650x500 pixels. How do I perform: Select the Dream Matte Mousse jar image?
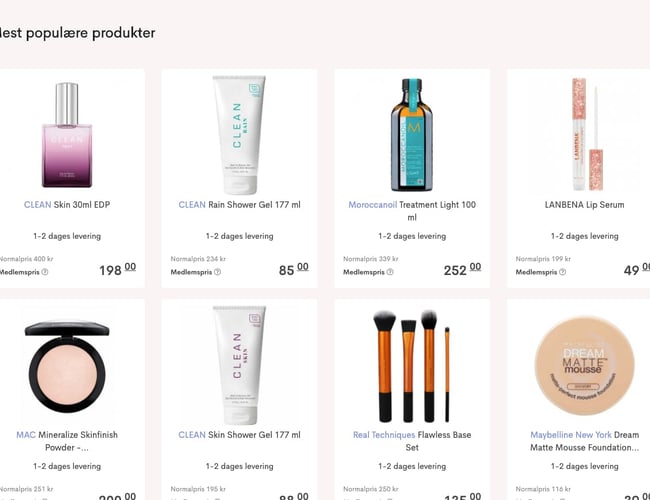click(x=584, y=365)
